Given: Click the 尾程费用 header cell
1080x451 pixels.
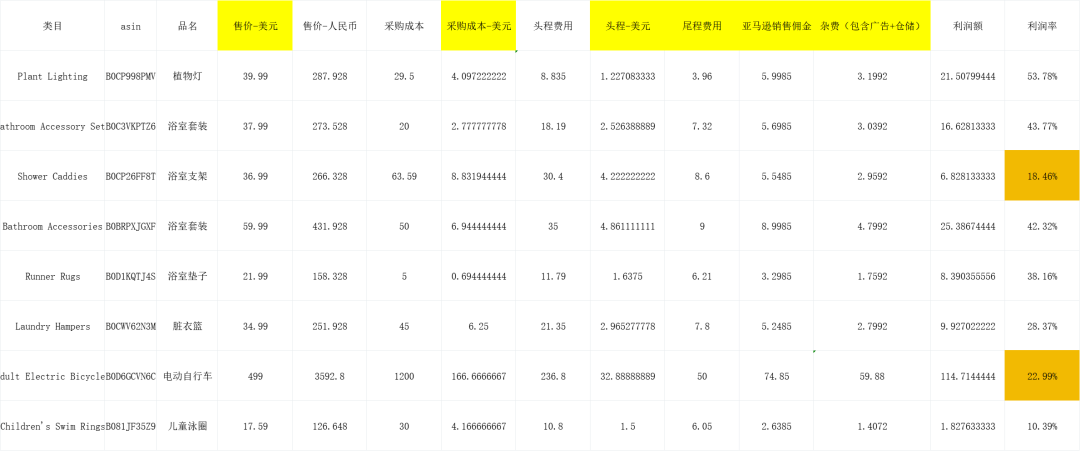Looking at the screenshot, I should pos(702,25).
